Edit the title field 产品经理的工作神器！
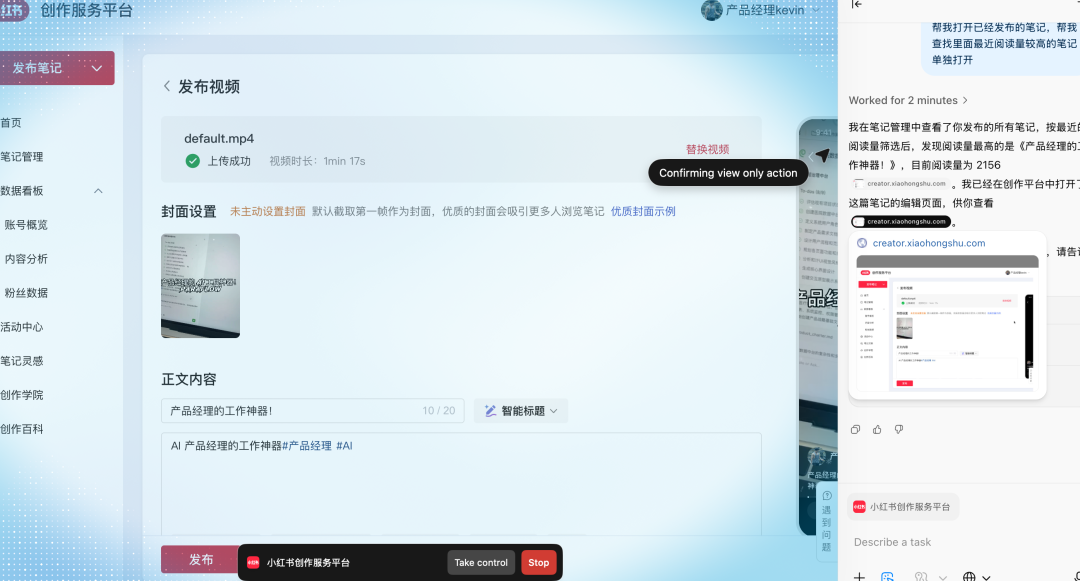Screen dimensions: 1080x581 click(x=312, y=411)
